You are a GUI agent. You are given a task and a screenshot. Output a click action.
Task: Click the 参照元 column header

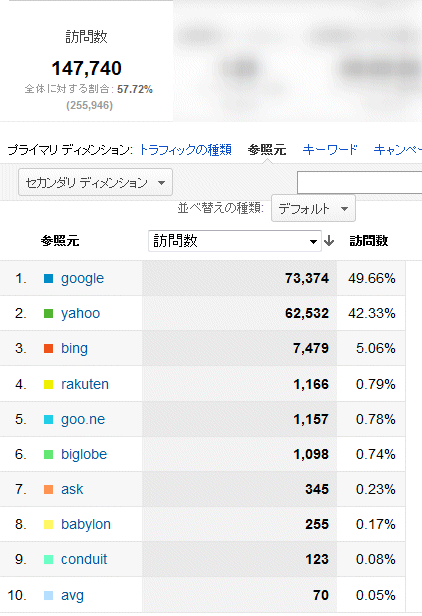[60, 240]
